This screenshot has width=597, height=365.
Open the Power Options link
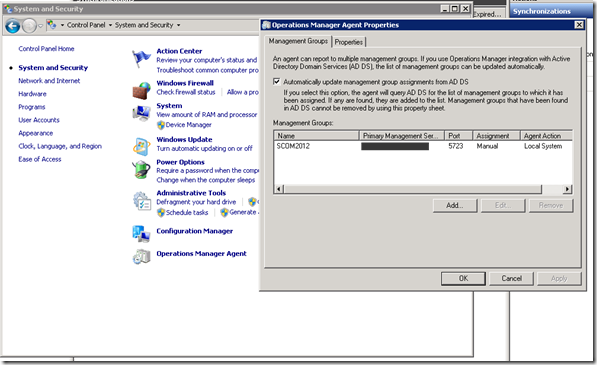[180, 162]
